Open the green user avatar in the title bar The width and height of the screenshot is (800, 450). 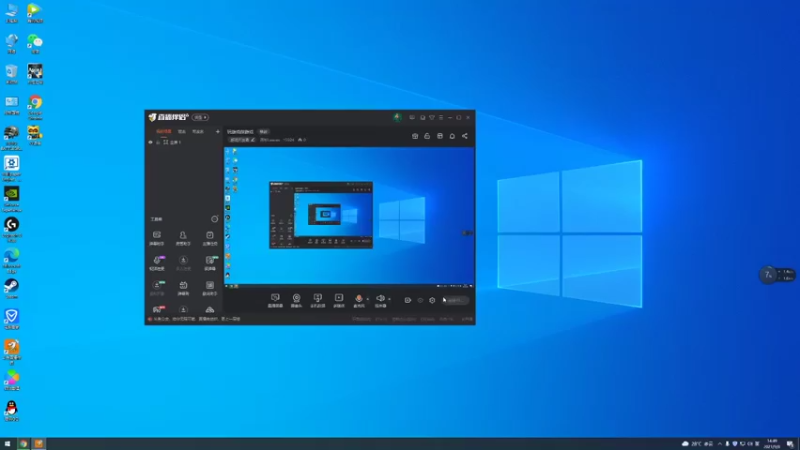397,117
